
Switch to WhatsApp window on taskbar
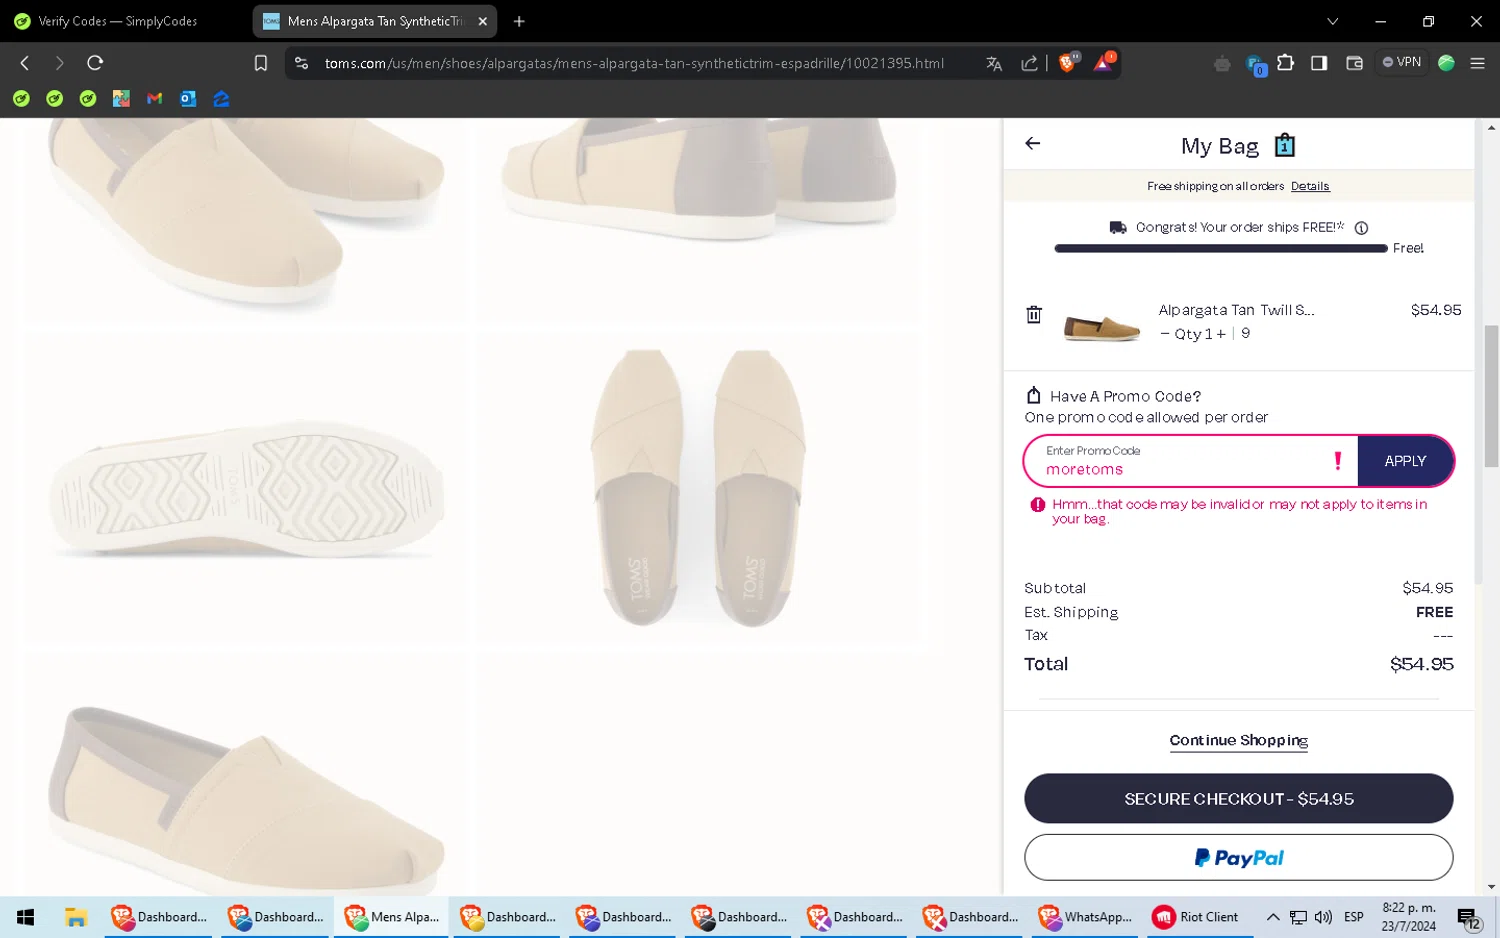[x=1086, y=917]
